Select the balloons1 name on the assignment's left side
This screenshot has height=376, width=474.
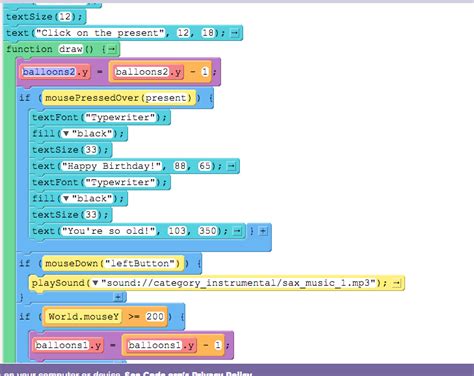[62, 345]
